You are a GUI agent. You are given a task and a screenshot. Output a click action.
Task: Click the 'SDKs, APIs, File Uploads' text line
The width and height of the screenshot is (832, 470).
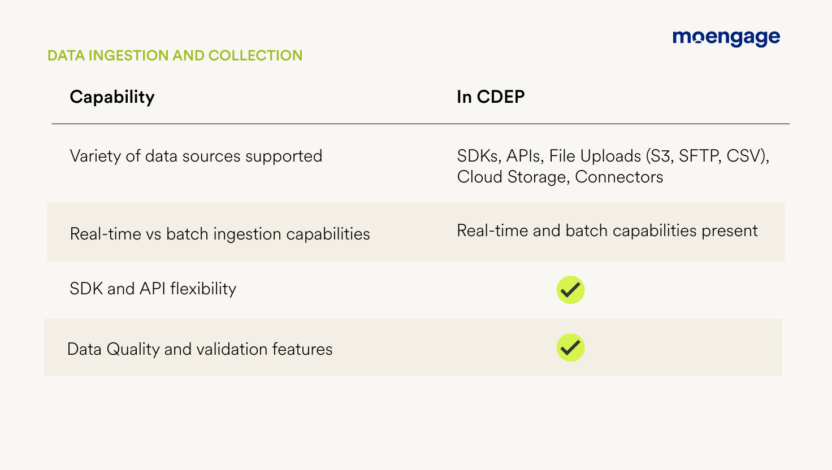(x=613, y=156)
